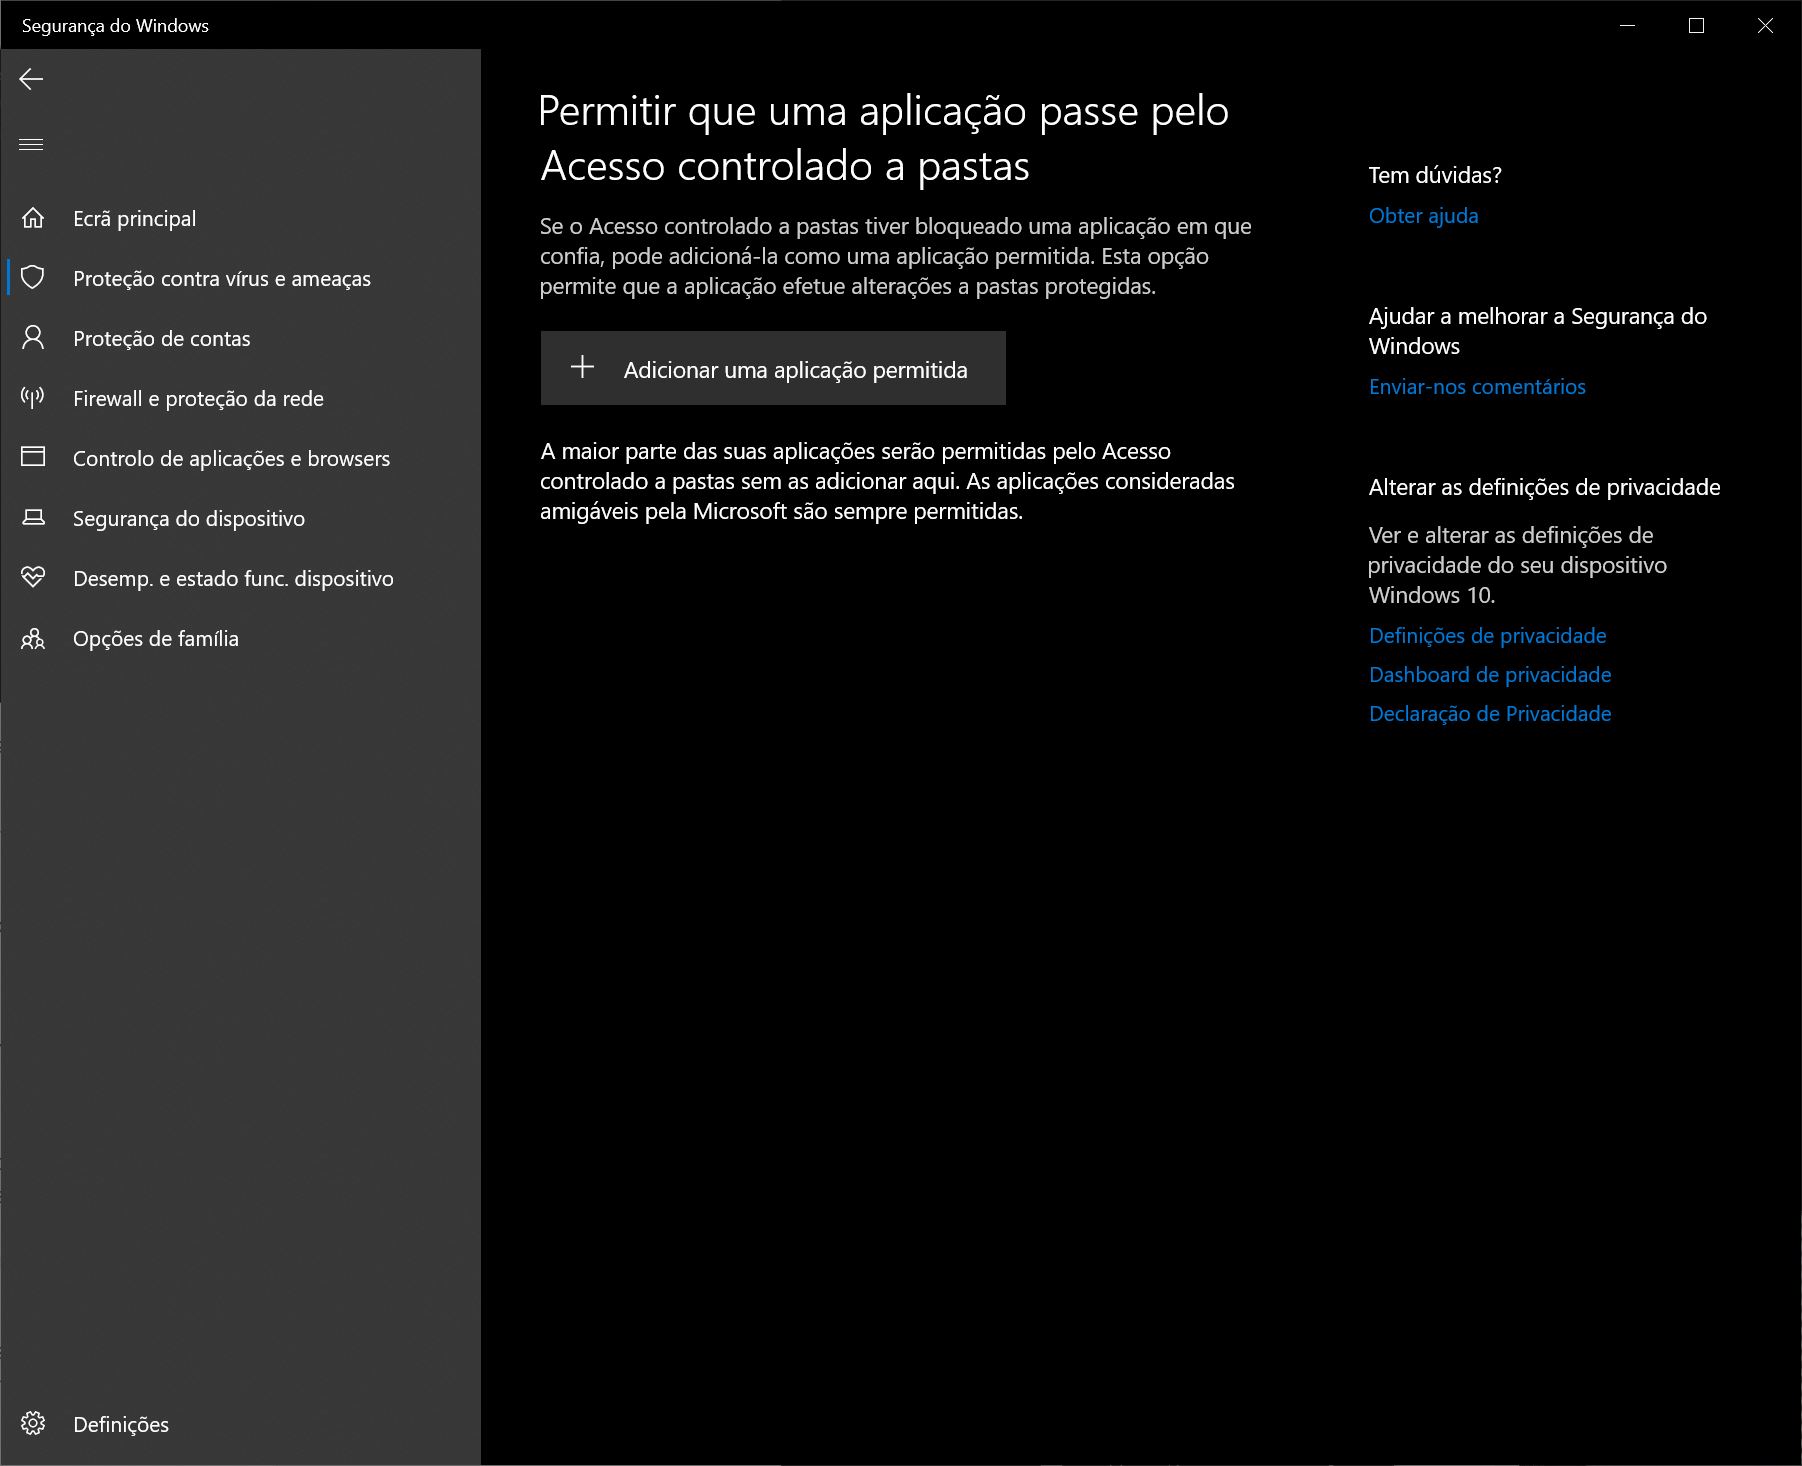Minimize the Segurança do Windows window
The image size is (1802, 1466).
coord(1627,25)
